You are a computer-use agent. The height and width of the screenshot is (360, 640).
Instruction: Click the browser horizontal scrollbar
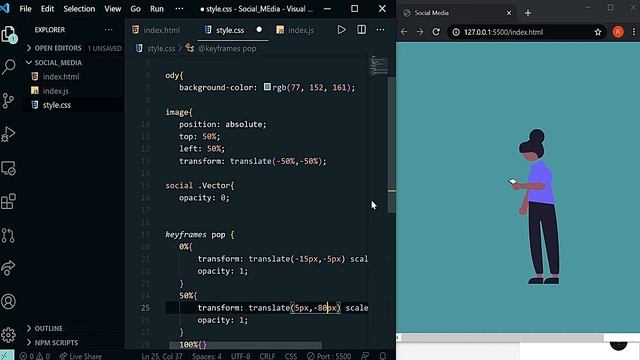(503, 338)
